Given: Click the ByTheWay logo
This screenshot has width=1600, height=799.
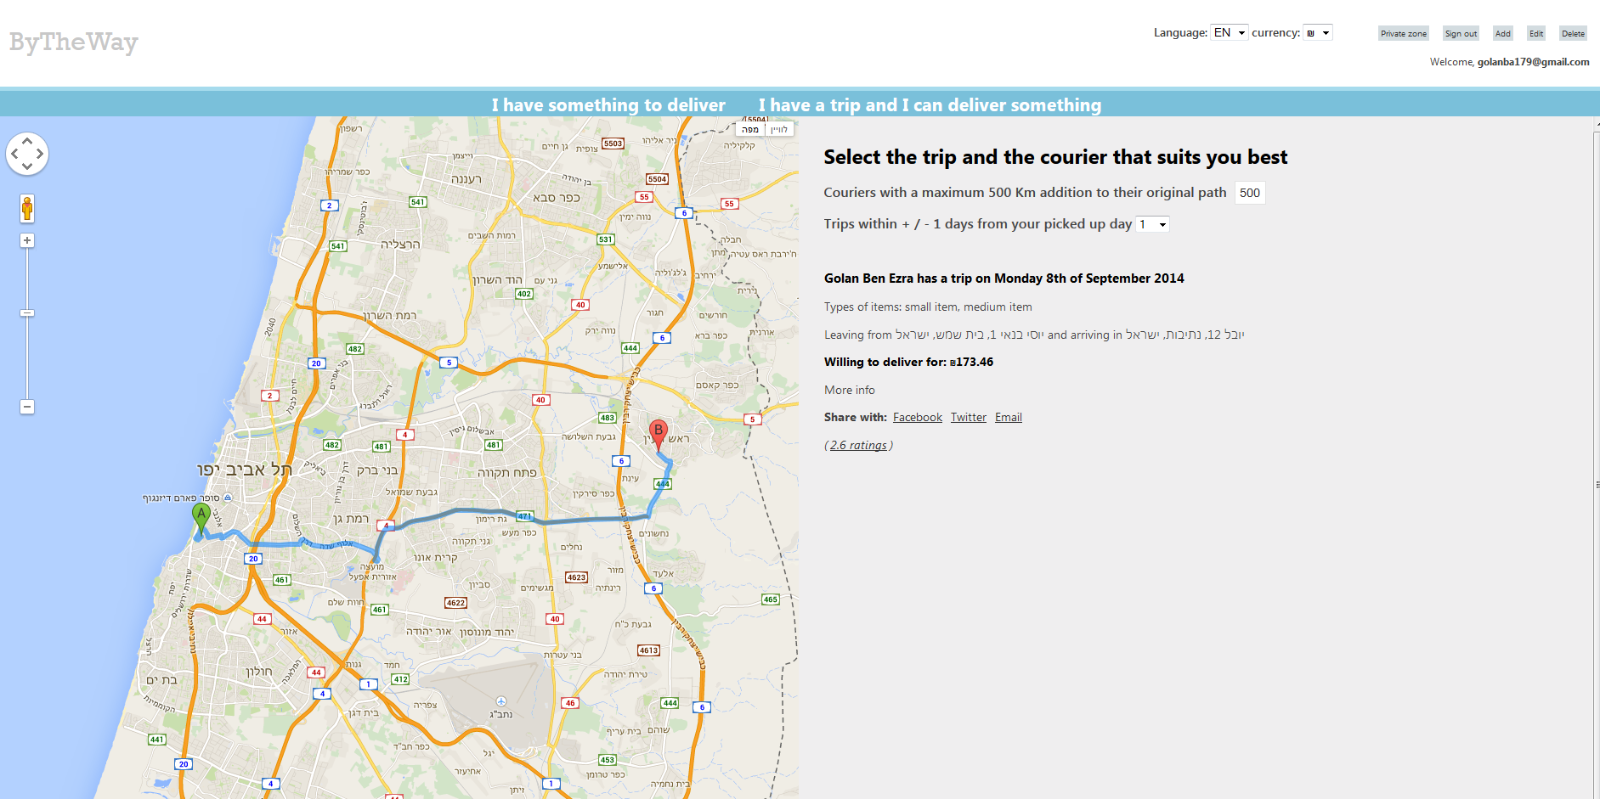Looking at the screenshot, I should (x=74, y=42).
